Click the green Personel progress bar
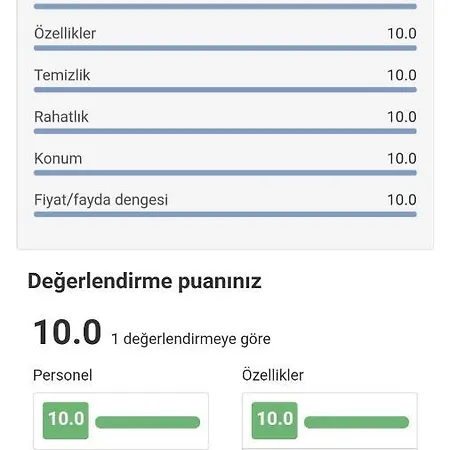Image resolution: width=450 pixels, height=450 pixels. [148, 422]
